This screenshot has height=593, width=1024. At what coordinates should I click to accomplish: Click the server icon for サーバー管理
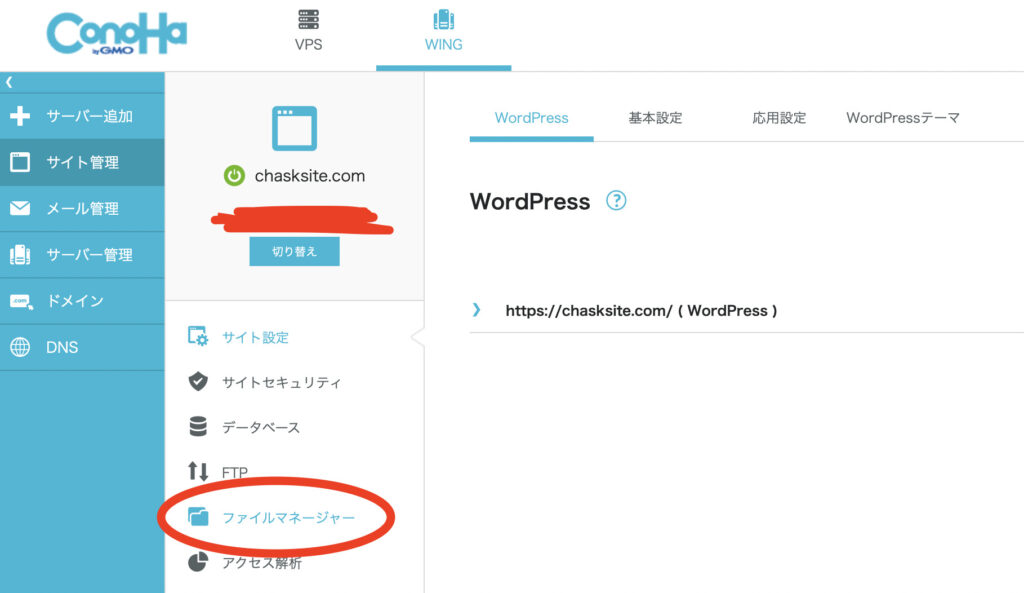tap(20, 254)
